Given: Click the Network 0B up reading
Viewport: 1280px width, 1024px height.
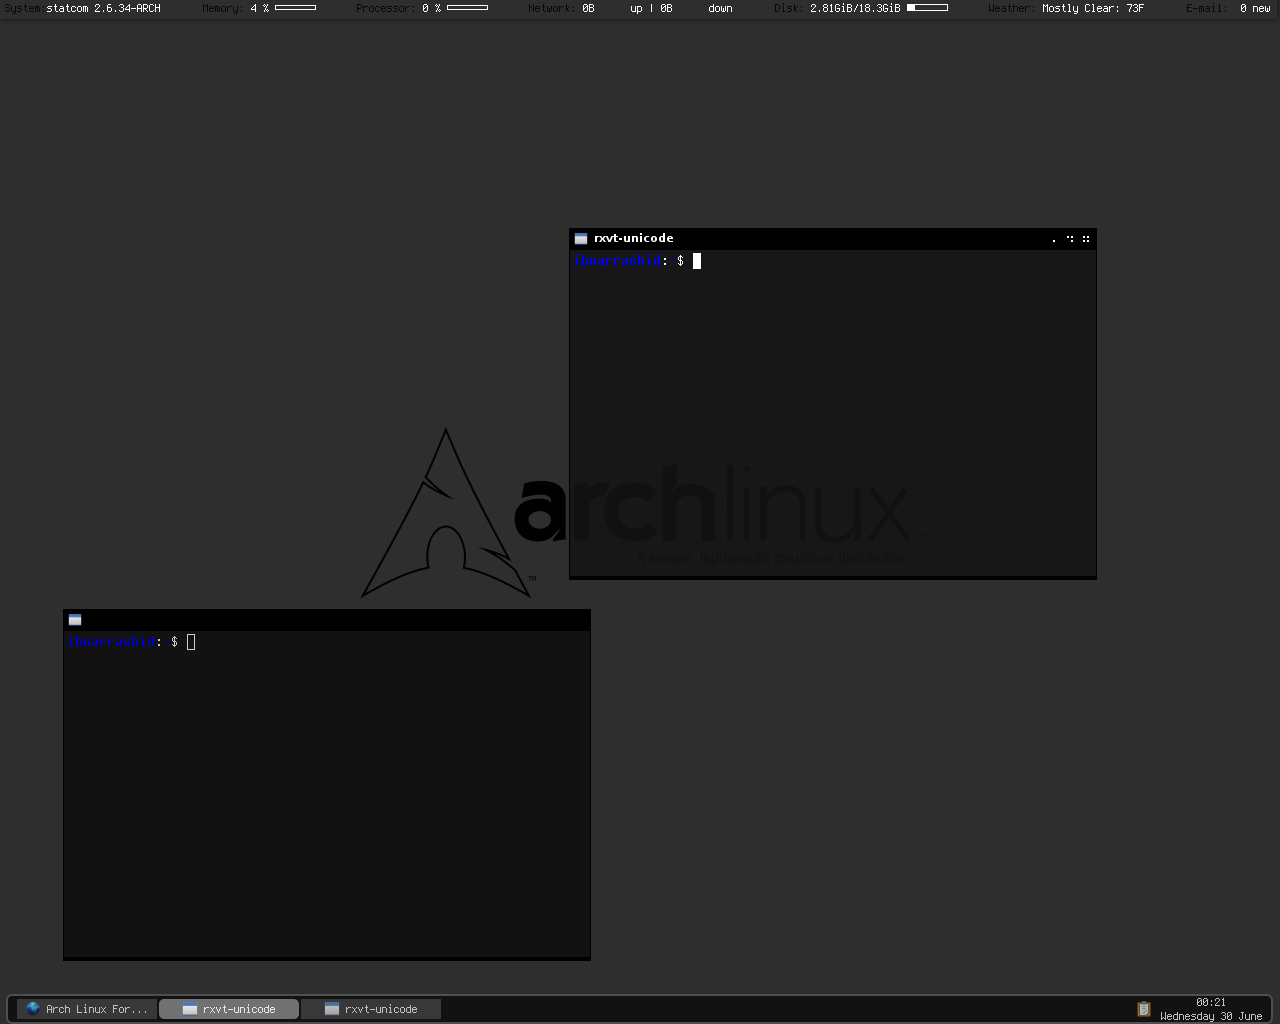Looking at the screenshot, I should tap(585, 8).
